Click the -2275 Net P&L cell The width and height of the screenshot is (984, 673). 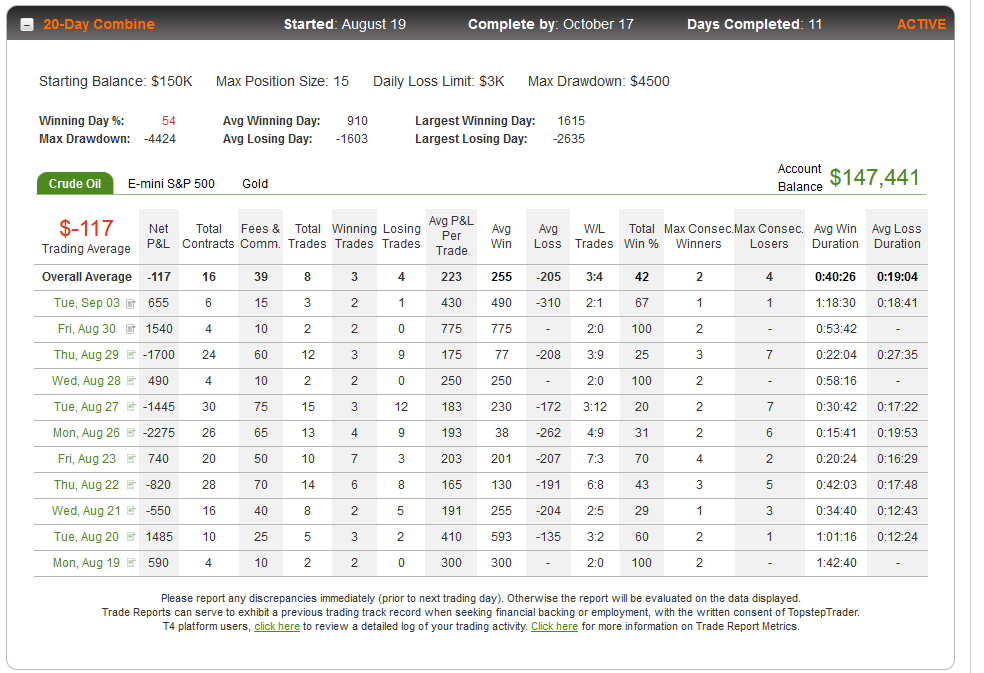point(158,433)
